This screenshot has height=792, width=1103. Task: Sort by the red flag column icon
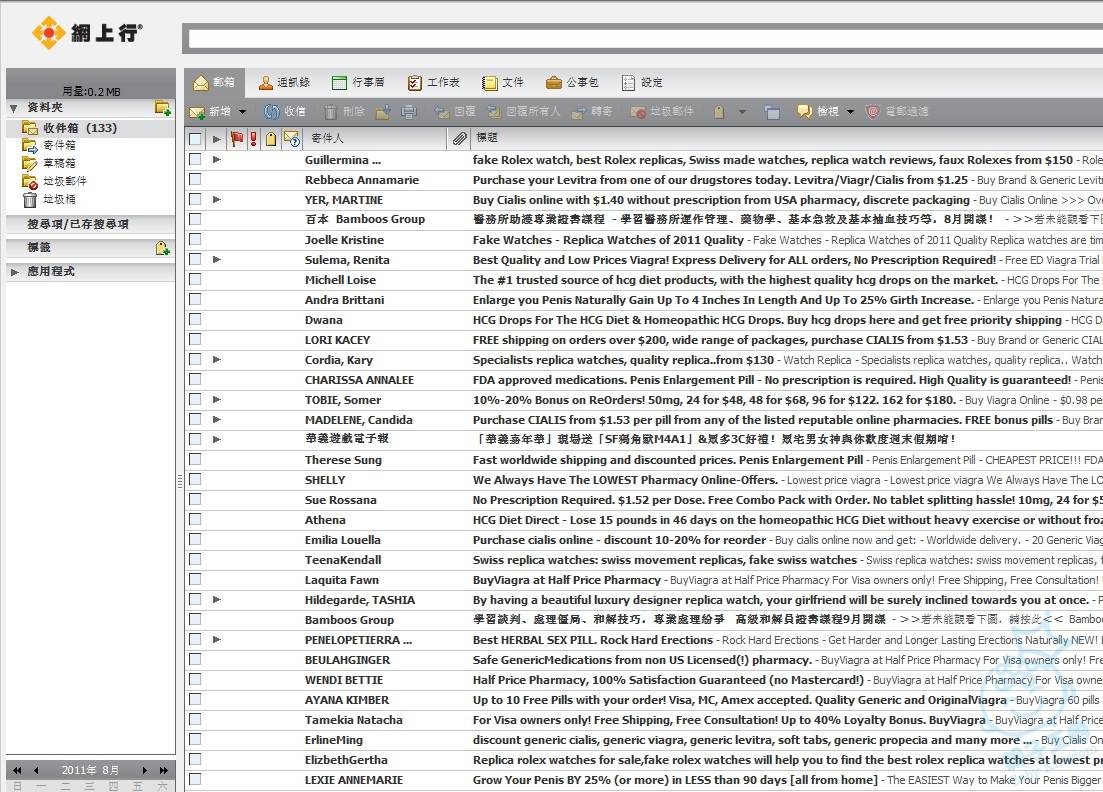(x=237, y=139)
